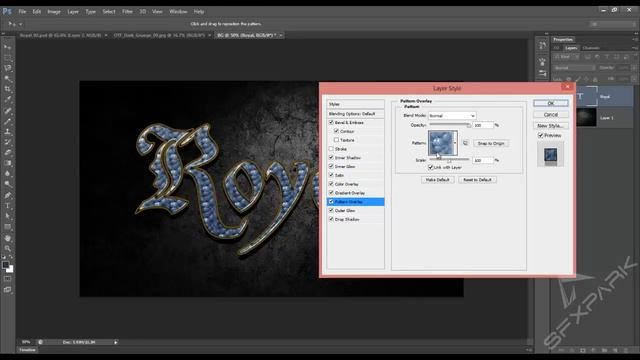Select the Eyedropper tool
The width and height of the screenshot is (640, 360).
[8, 100]
